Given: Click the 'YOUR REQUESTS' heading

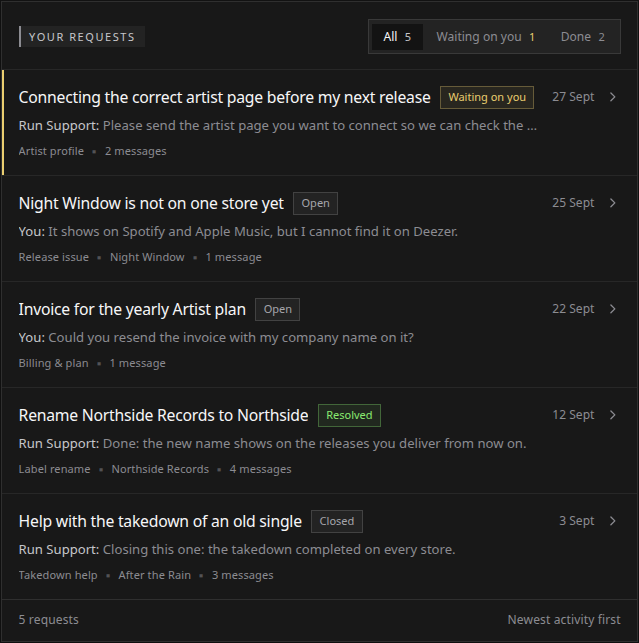Looking at the screenshot, I should (82, 37).
